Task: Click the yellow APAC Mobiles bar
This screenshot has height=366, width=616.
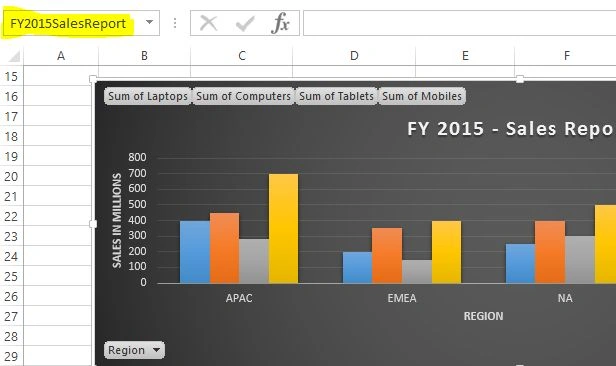Action: (283, 229)
